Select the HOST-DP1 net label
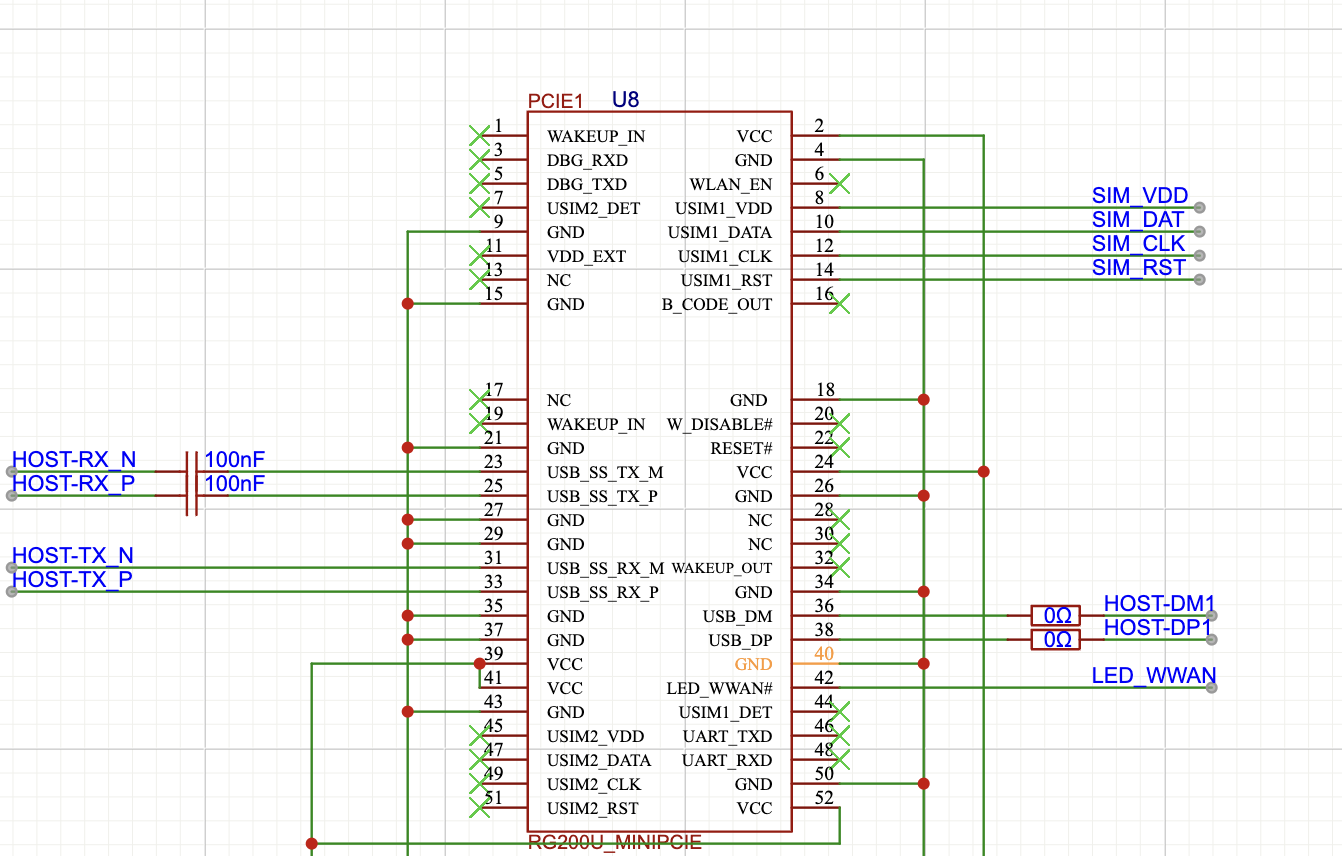This screenshot has width=1342, height=856. point(1158,628)
